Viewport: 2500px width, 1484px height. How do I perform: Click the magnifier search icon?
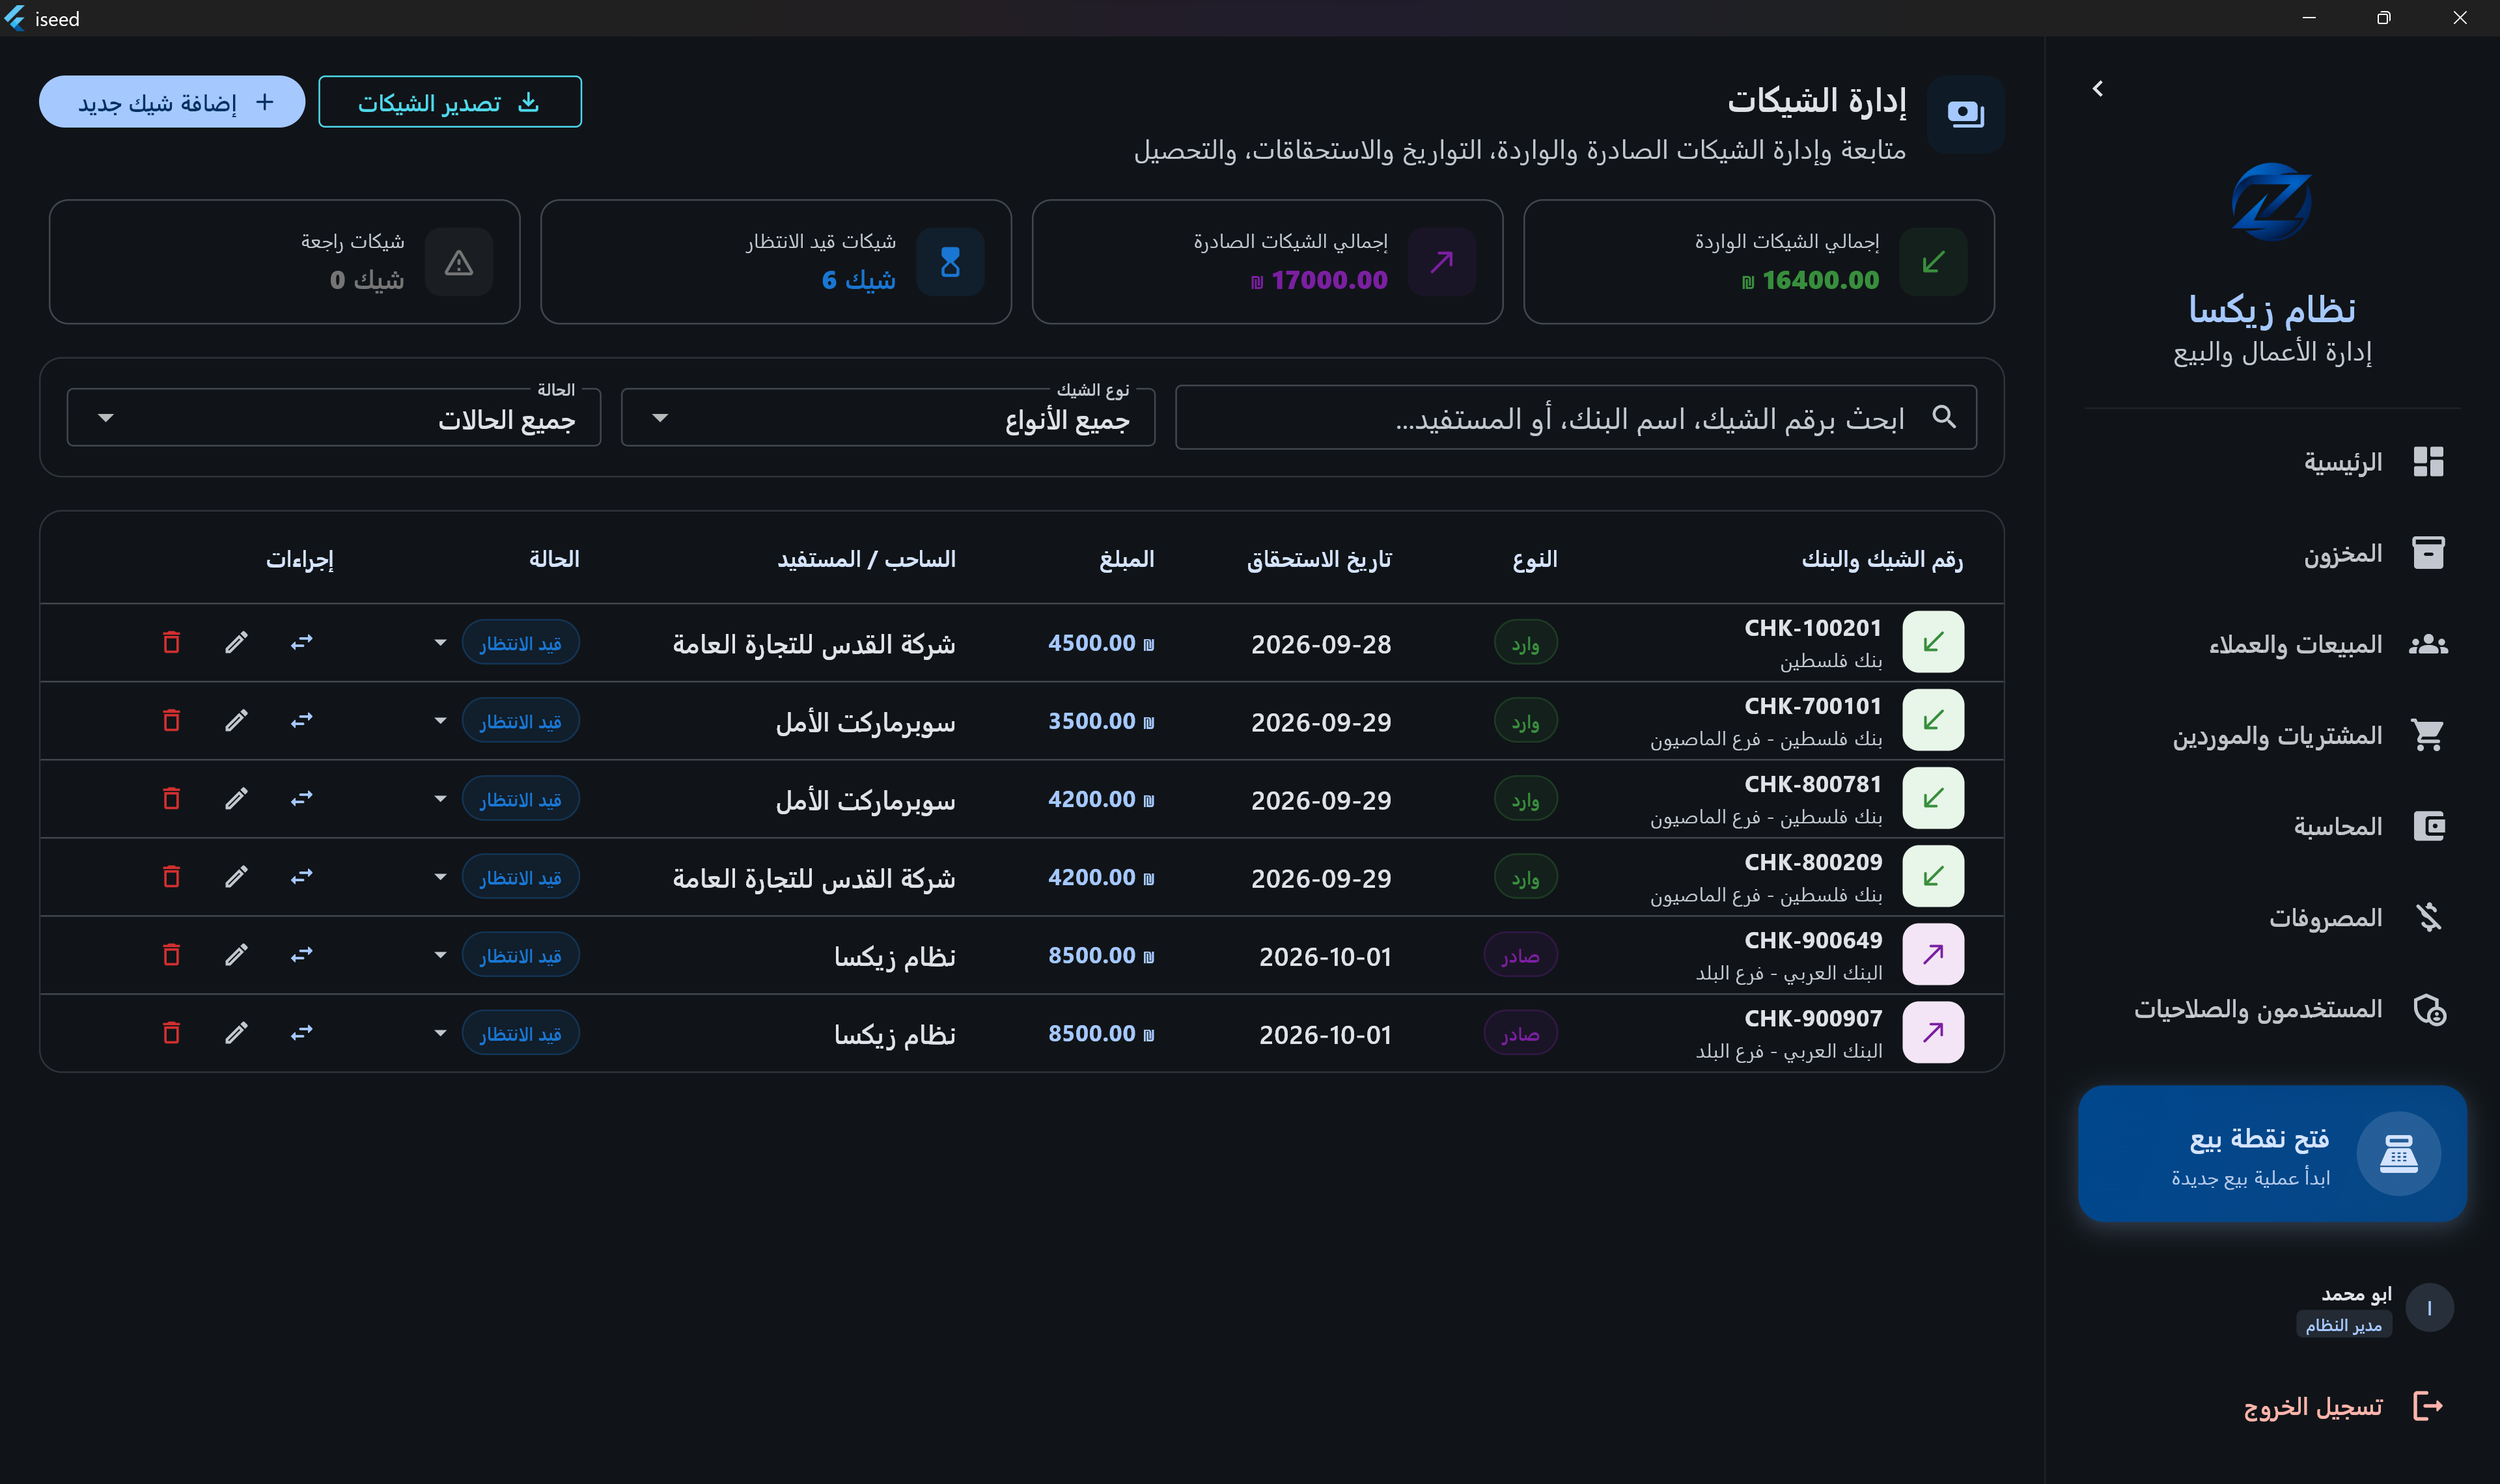coord(1944,416)
